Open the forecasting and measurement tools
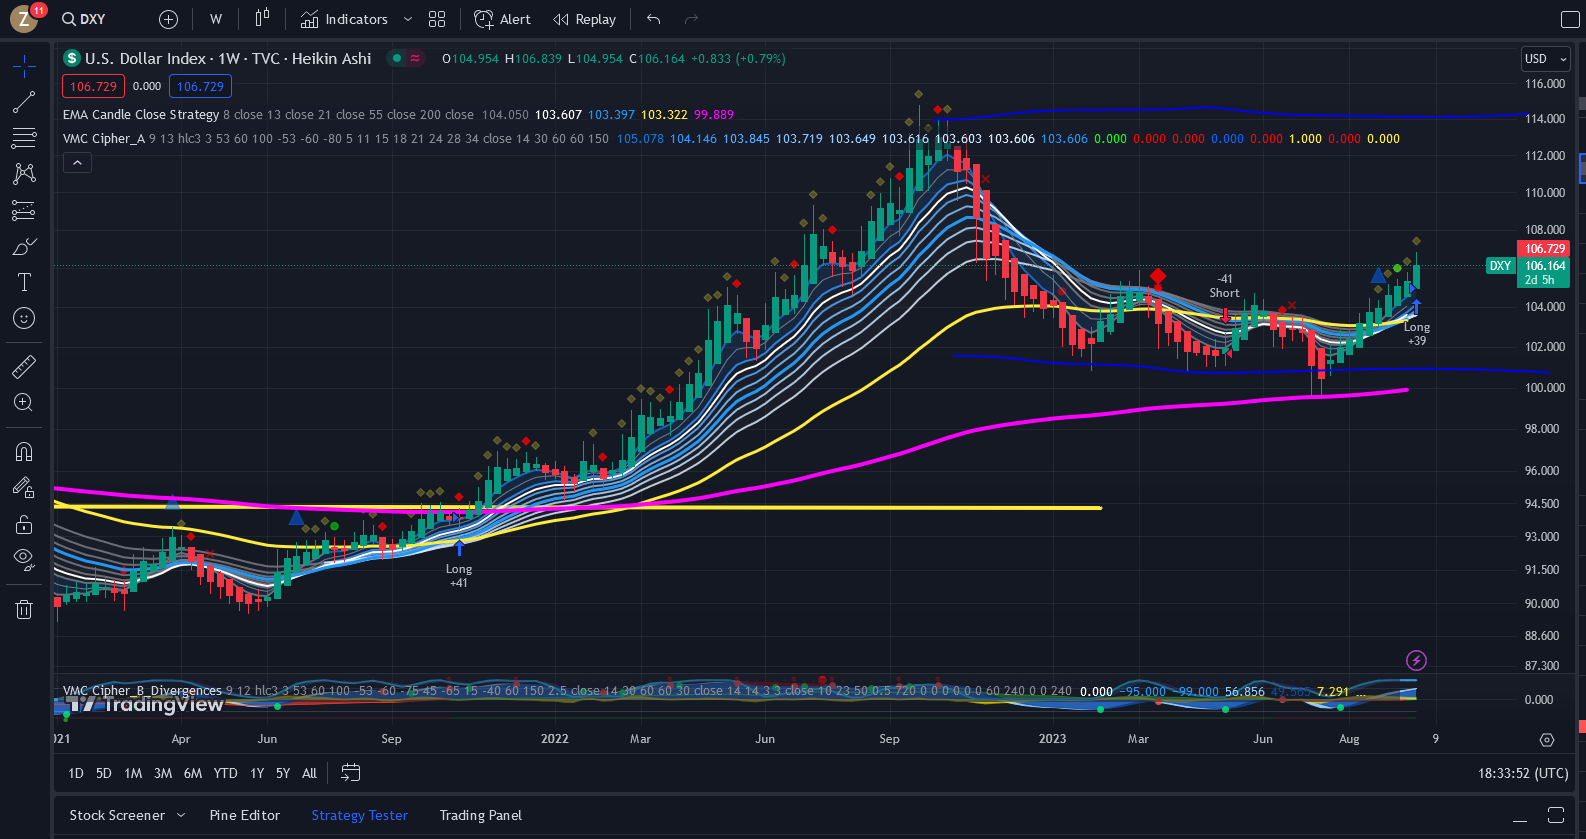Image resolution: width=1586 pixels, height=839 pixels. tap(24, 210)
